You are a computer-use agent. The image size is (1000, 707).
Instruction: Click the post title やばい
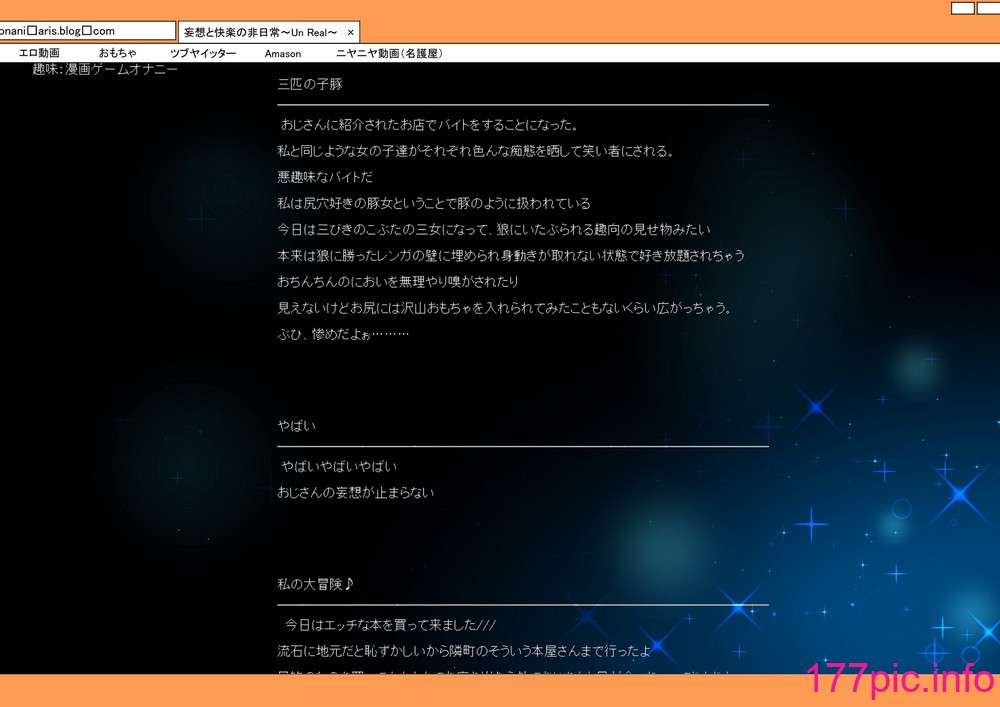pos(297,426)
